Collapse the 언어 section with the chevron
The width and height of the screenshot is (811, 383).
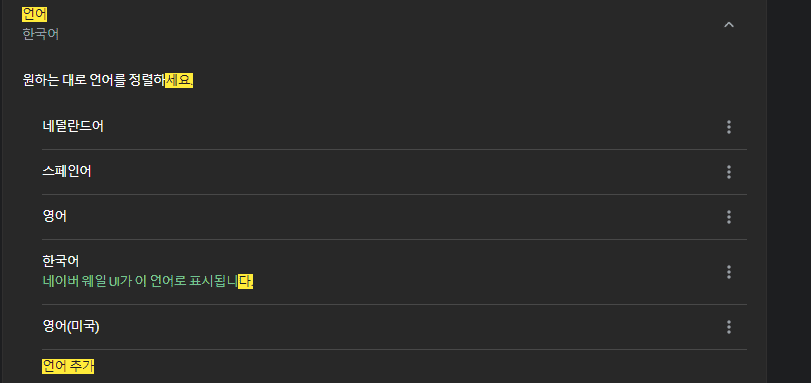729,24
